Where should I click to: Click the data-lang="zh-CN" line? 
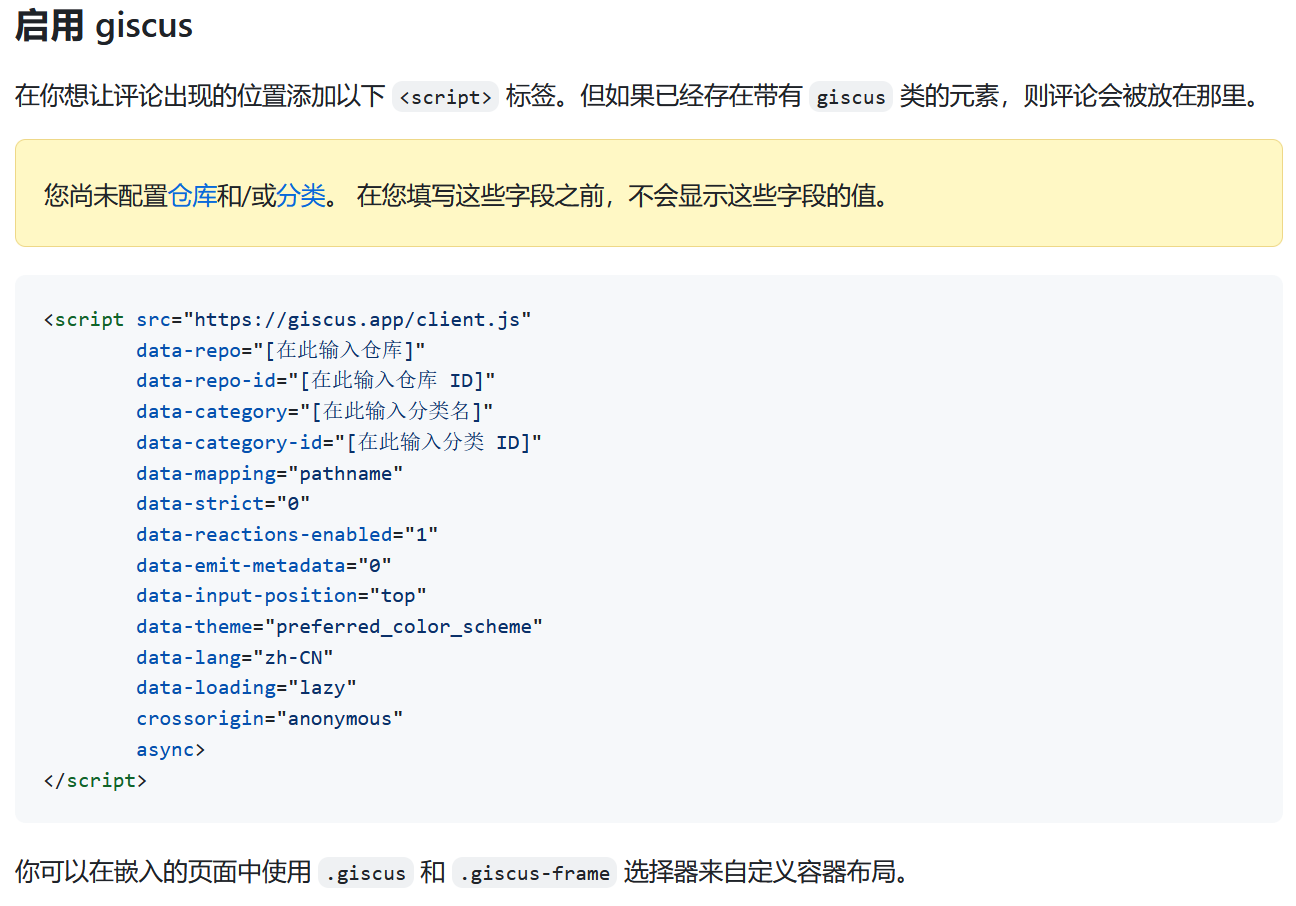(x=235, y=657)
